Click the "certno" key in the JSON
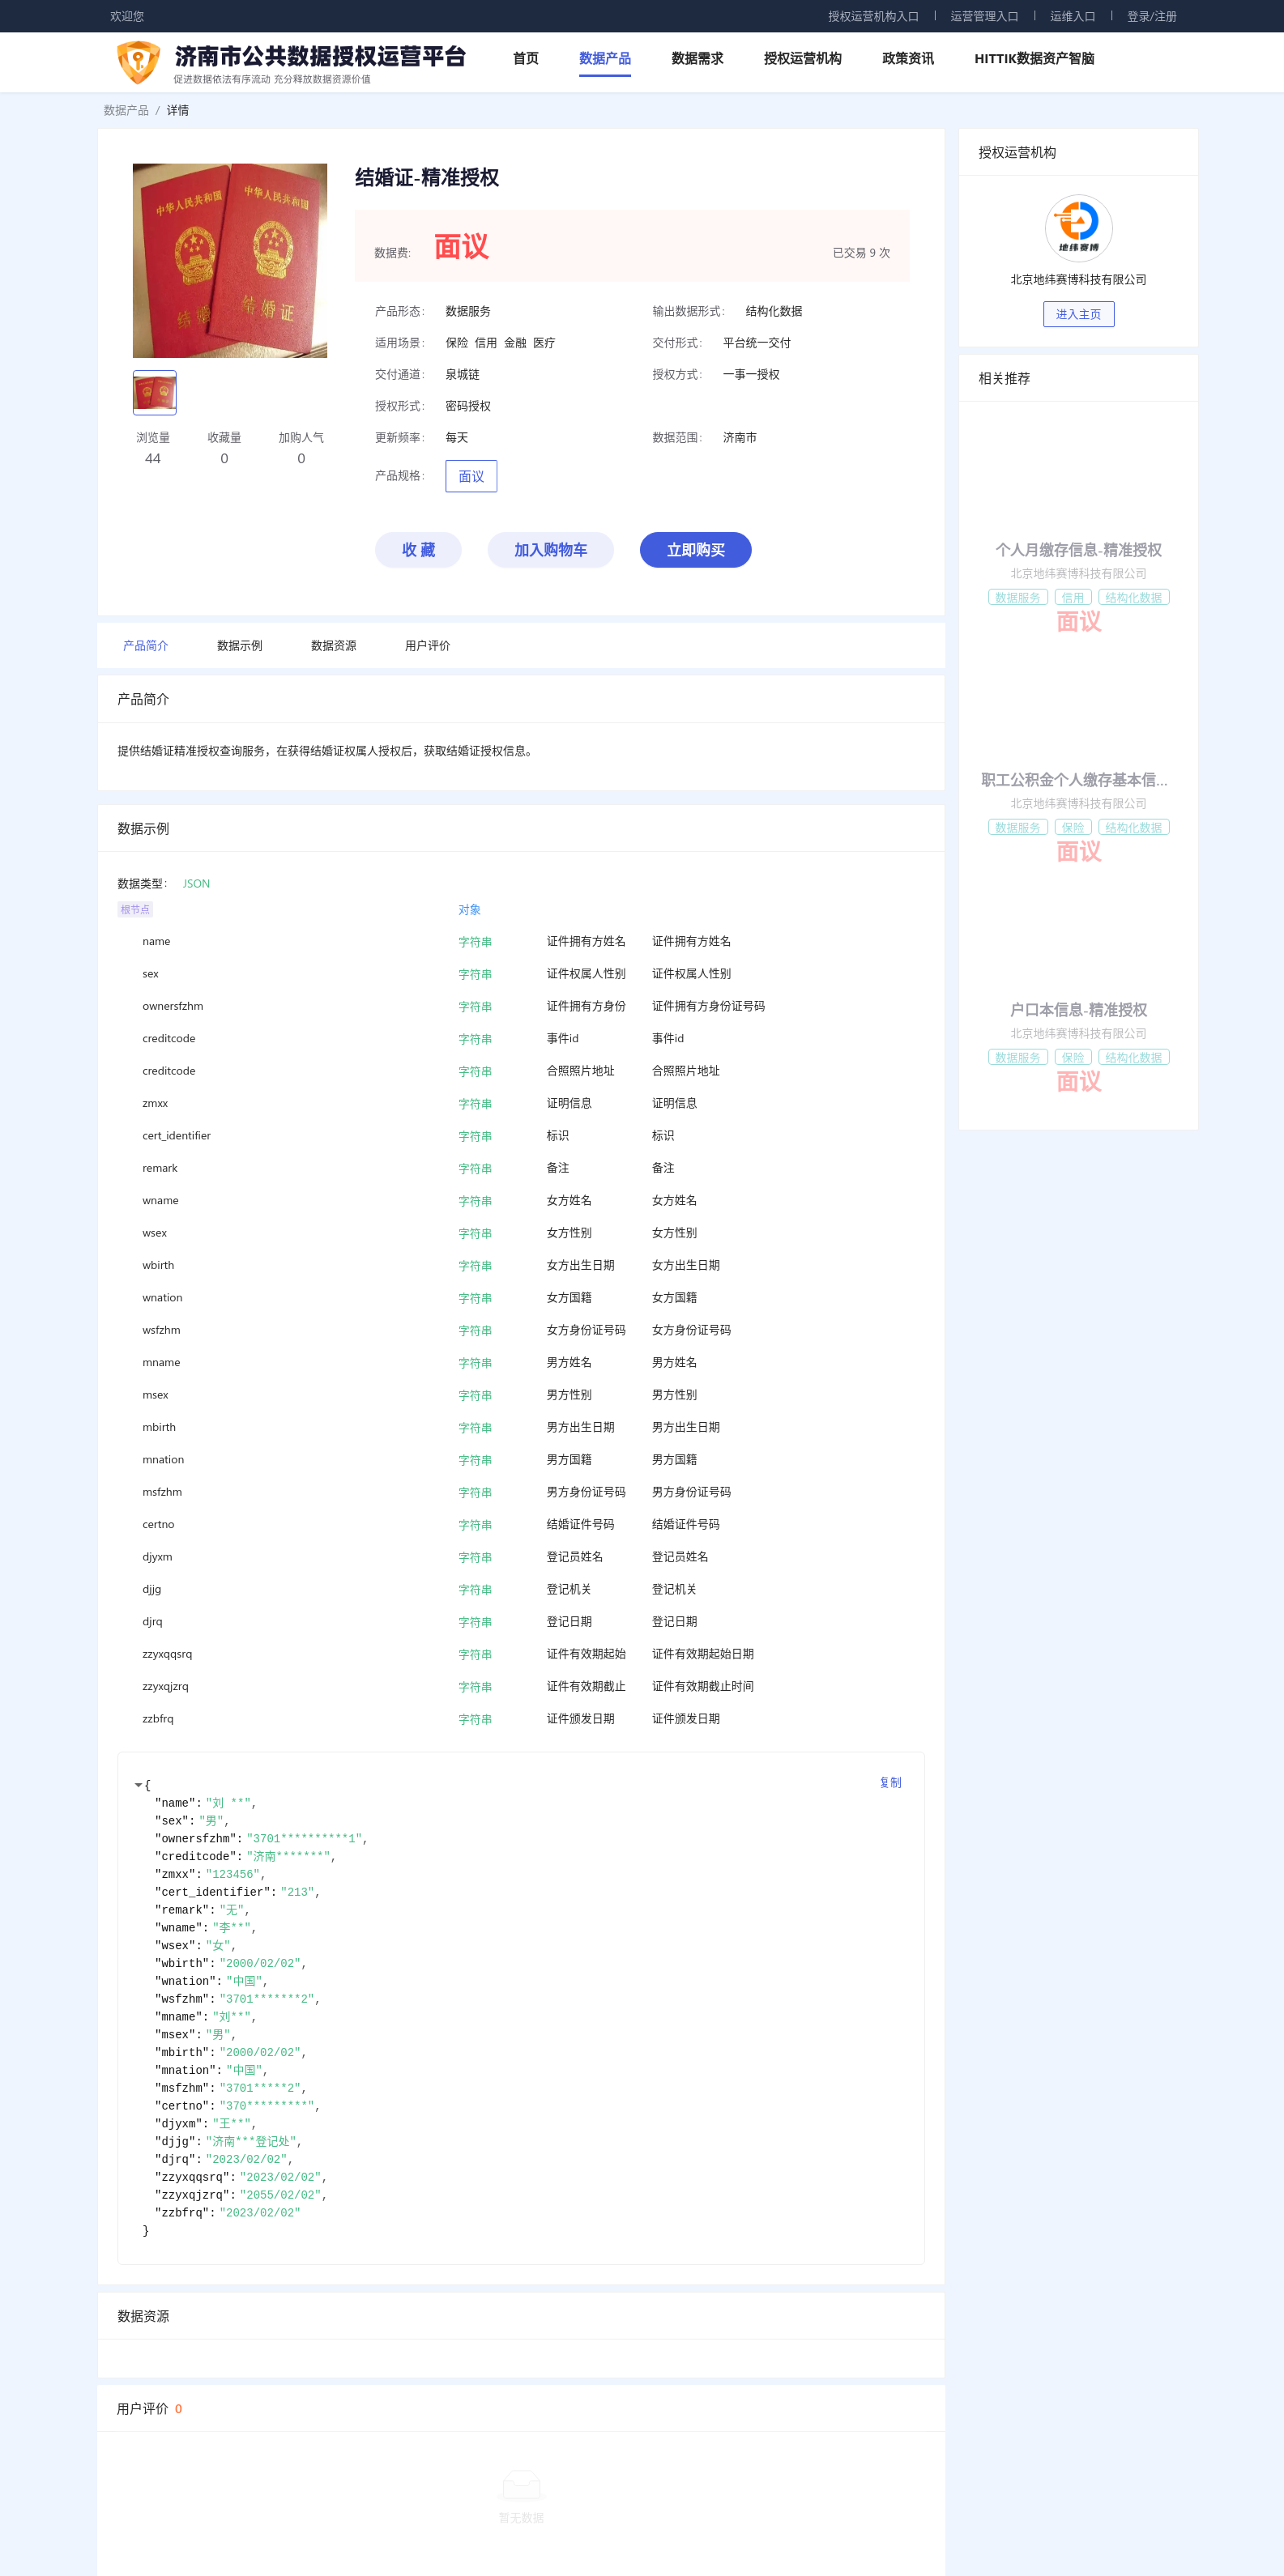1284x2576 pixels. click(182, 2106)
